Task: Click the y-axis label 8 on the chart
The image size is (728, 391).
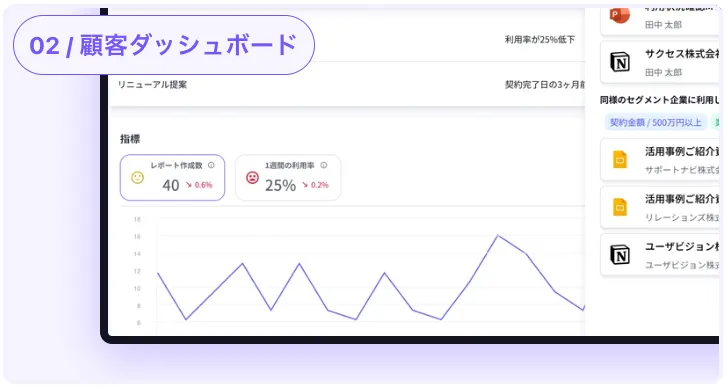Action: click(138, 306)
